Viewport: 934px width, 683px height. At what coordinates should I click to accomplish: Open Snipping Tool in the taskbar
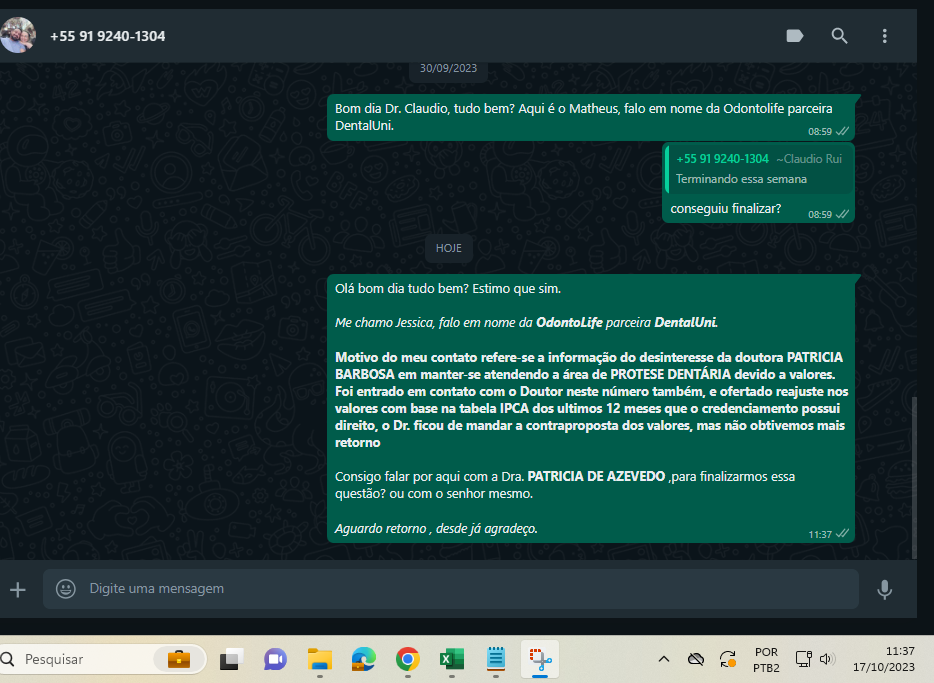pos(540,659)
